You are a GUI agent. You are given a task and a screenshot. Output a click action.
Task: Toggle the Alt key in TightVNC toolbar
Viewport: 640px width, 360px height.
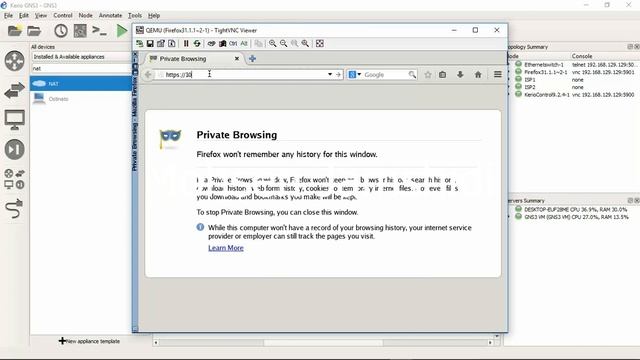coord(244,43)
